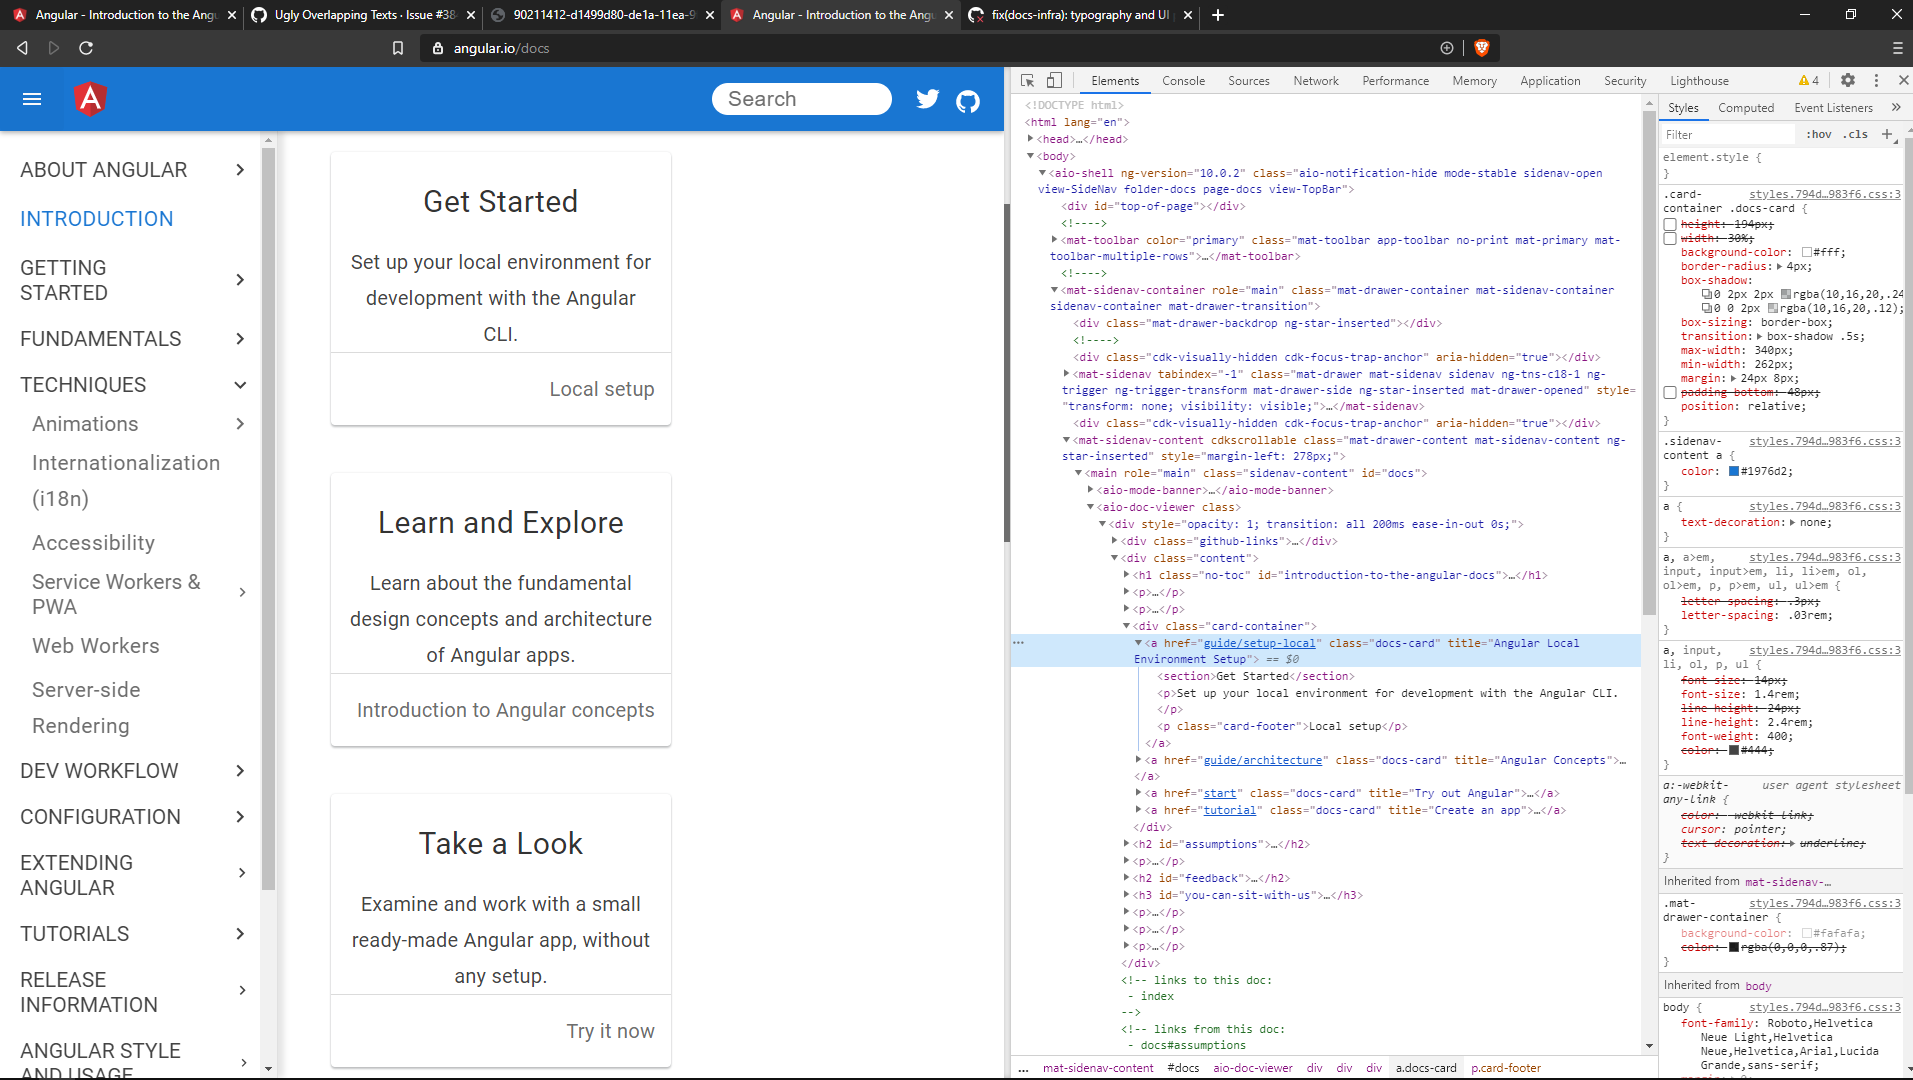Viewport: 1913px width, 1080px height.
Task: Click the Angular logo in the header
Action: [90, 99]
